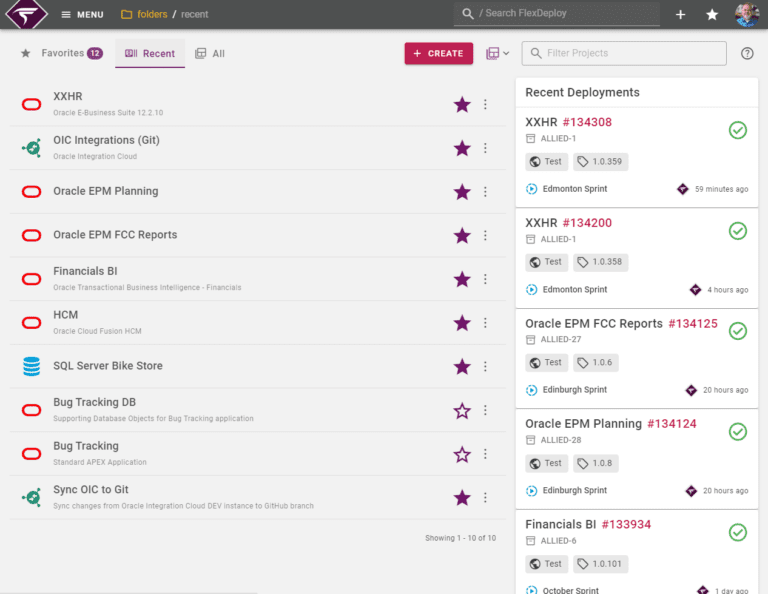768x594 pixels.
Task: Toggle favorite star for HCM
Action: [x=462, y=323]
